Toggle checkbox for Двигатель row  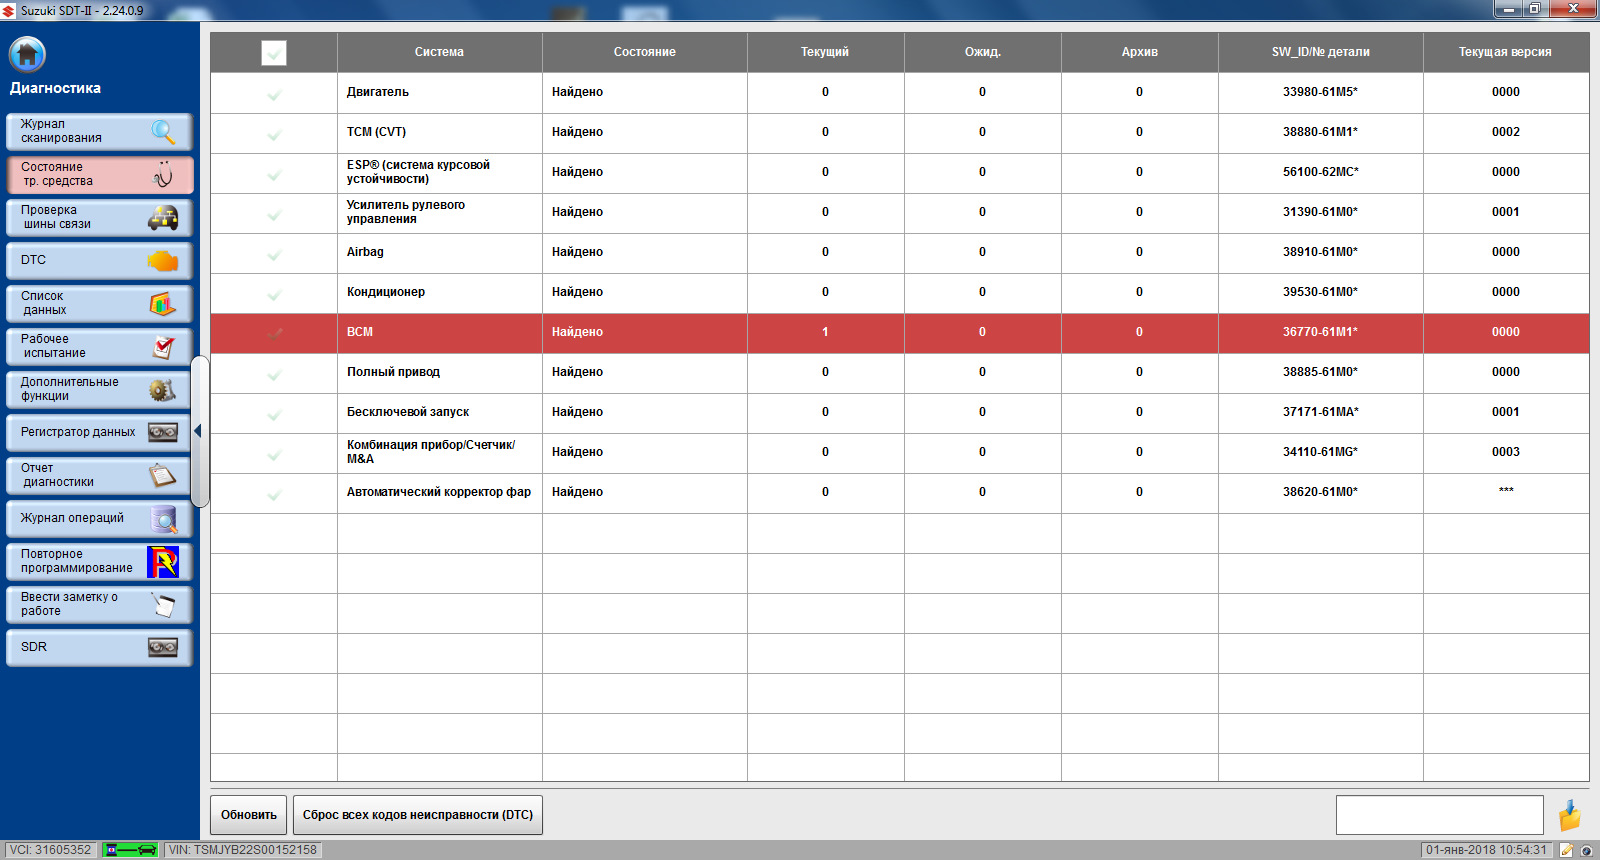click(274, 93)
